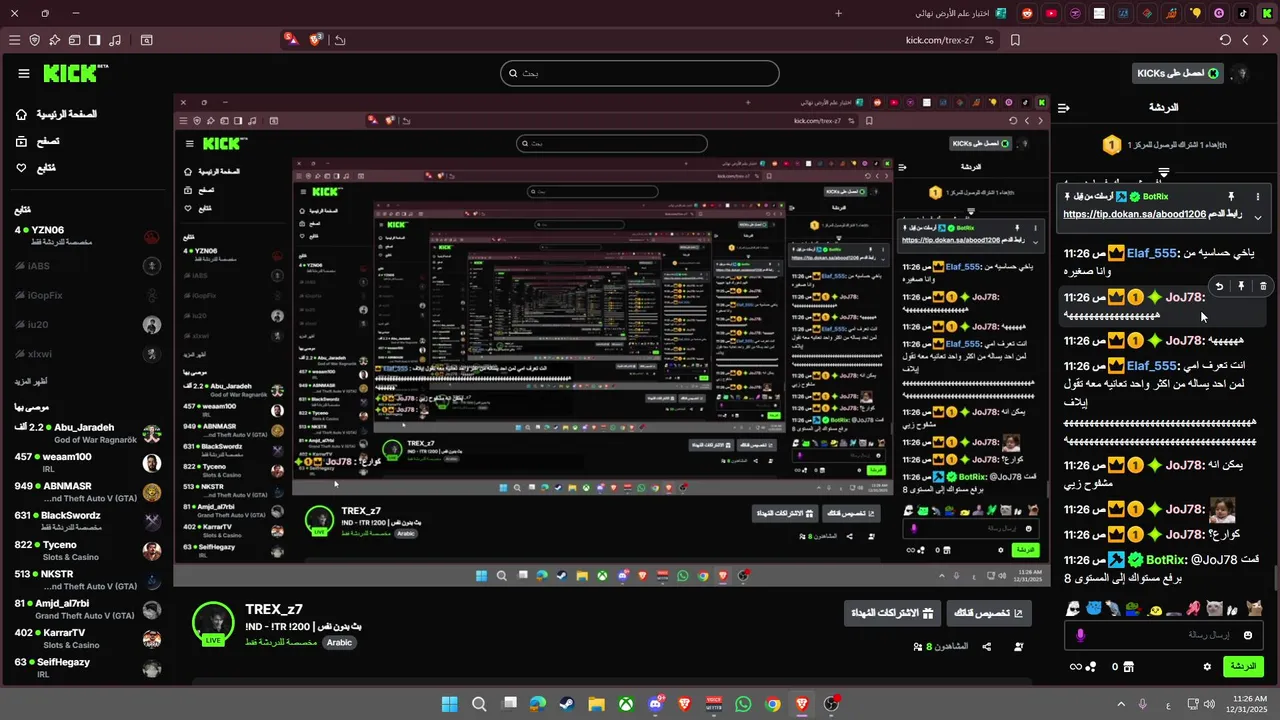Screen dimensions: 1280x720
Task: Click the send message input field
Action: point(1164,634)
